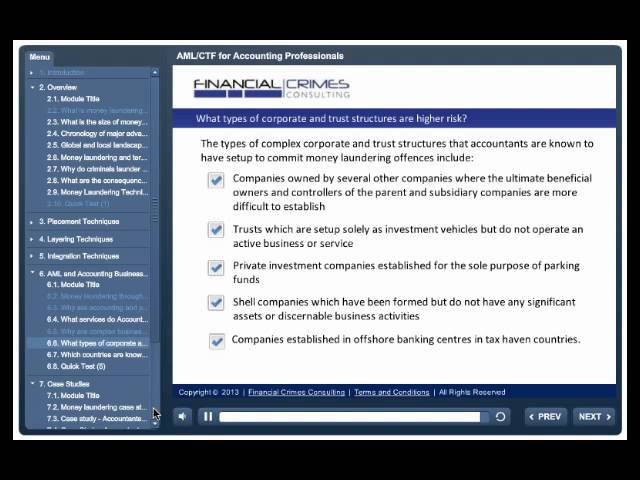Toggle the Trusts as investment vehicles checkbox
The width and height of the screenshot is (640, 480).
click(x=216, y=230)
